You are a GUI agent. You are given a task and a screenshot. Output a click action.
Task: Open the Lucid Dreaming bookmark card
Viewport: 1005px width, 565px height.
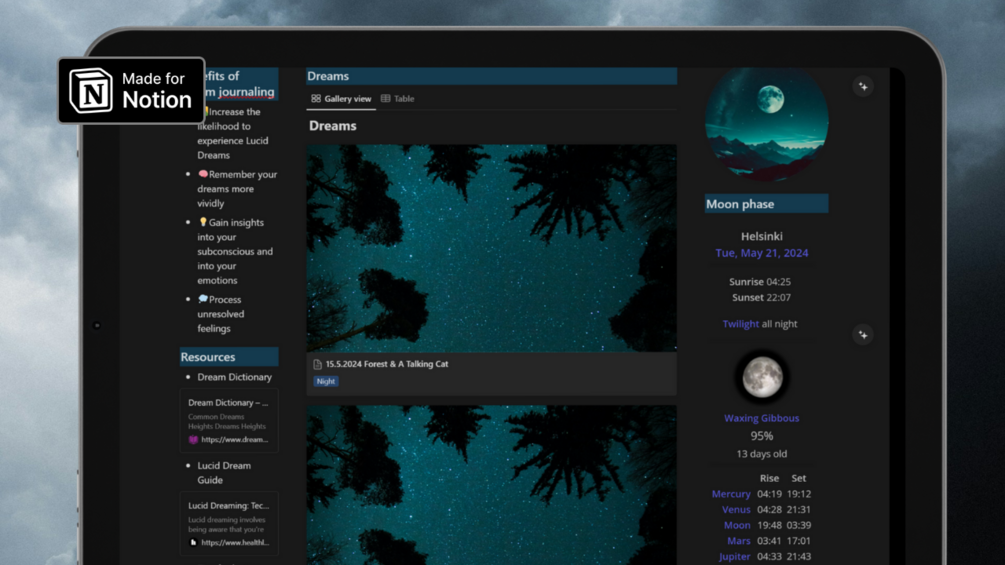pyautogui.click(x=229, y=523)
